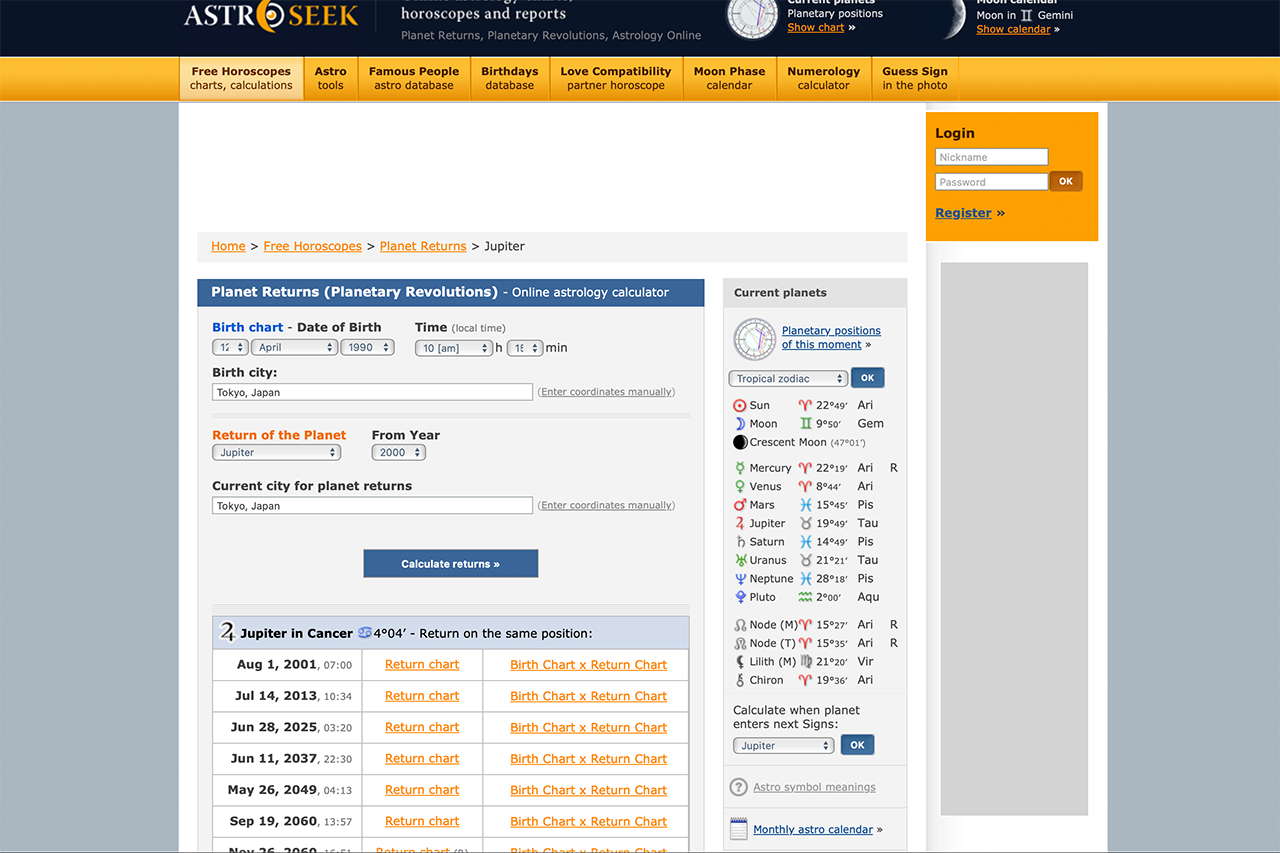The width and height of the screenshot is (1280, 853).
Task: Click the Planet Returns breadcrumb link
Action: 423,246
